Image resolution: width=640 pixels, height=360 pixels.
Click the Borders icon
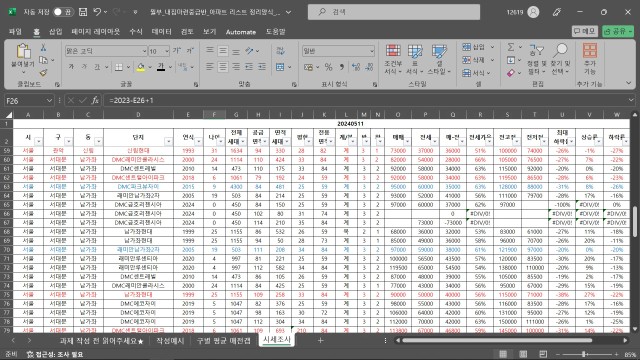(119, 67)
